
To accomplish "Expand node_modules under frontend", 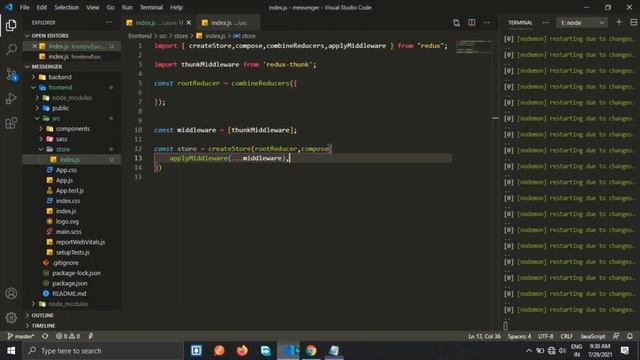I will (37, 98).
